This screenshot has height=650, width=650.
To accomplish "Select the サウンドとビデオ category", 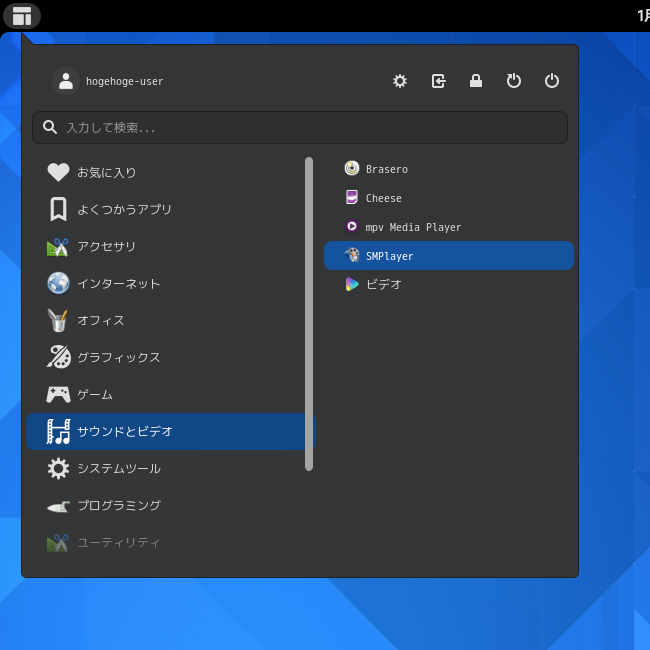I will pos(170,432).
